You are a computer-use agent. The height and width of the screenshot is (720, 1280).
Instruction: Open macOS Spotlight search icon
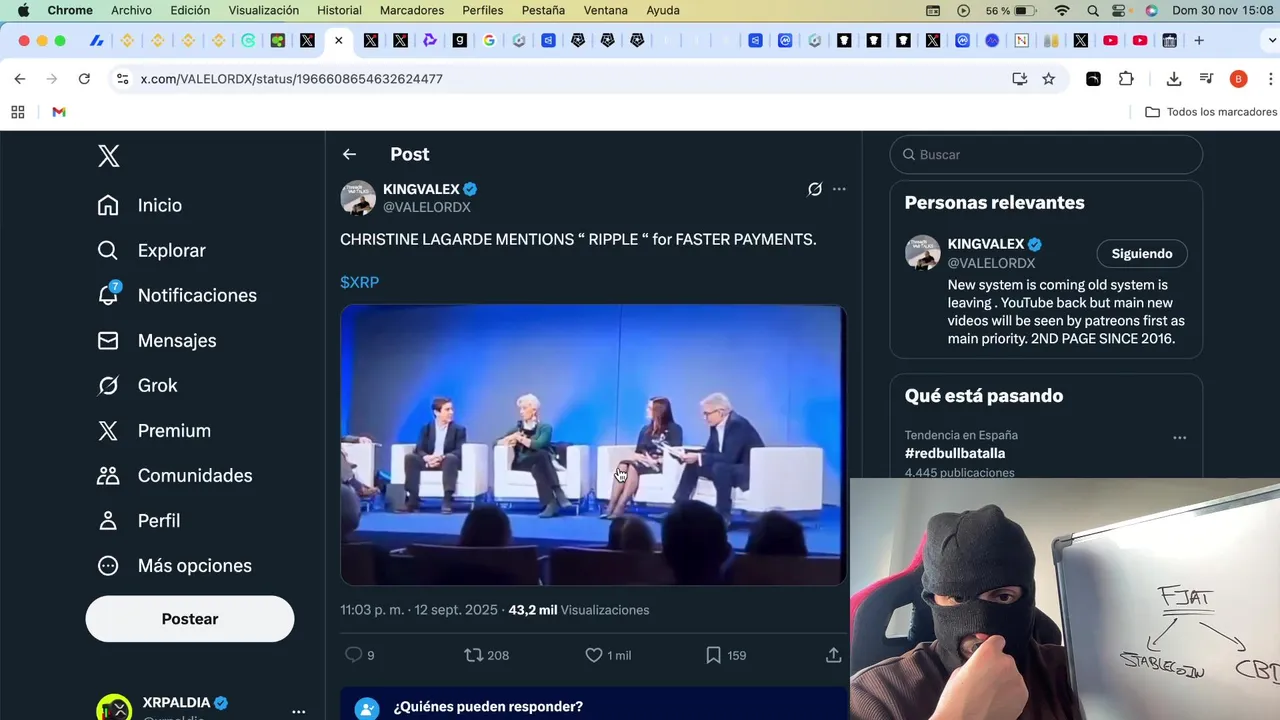pos(1093,10)
